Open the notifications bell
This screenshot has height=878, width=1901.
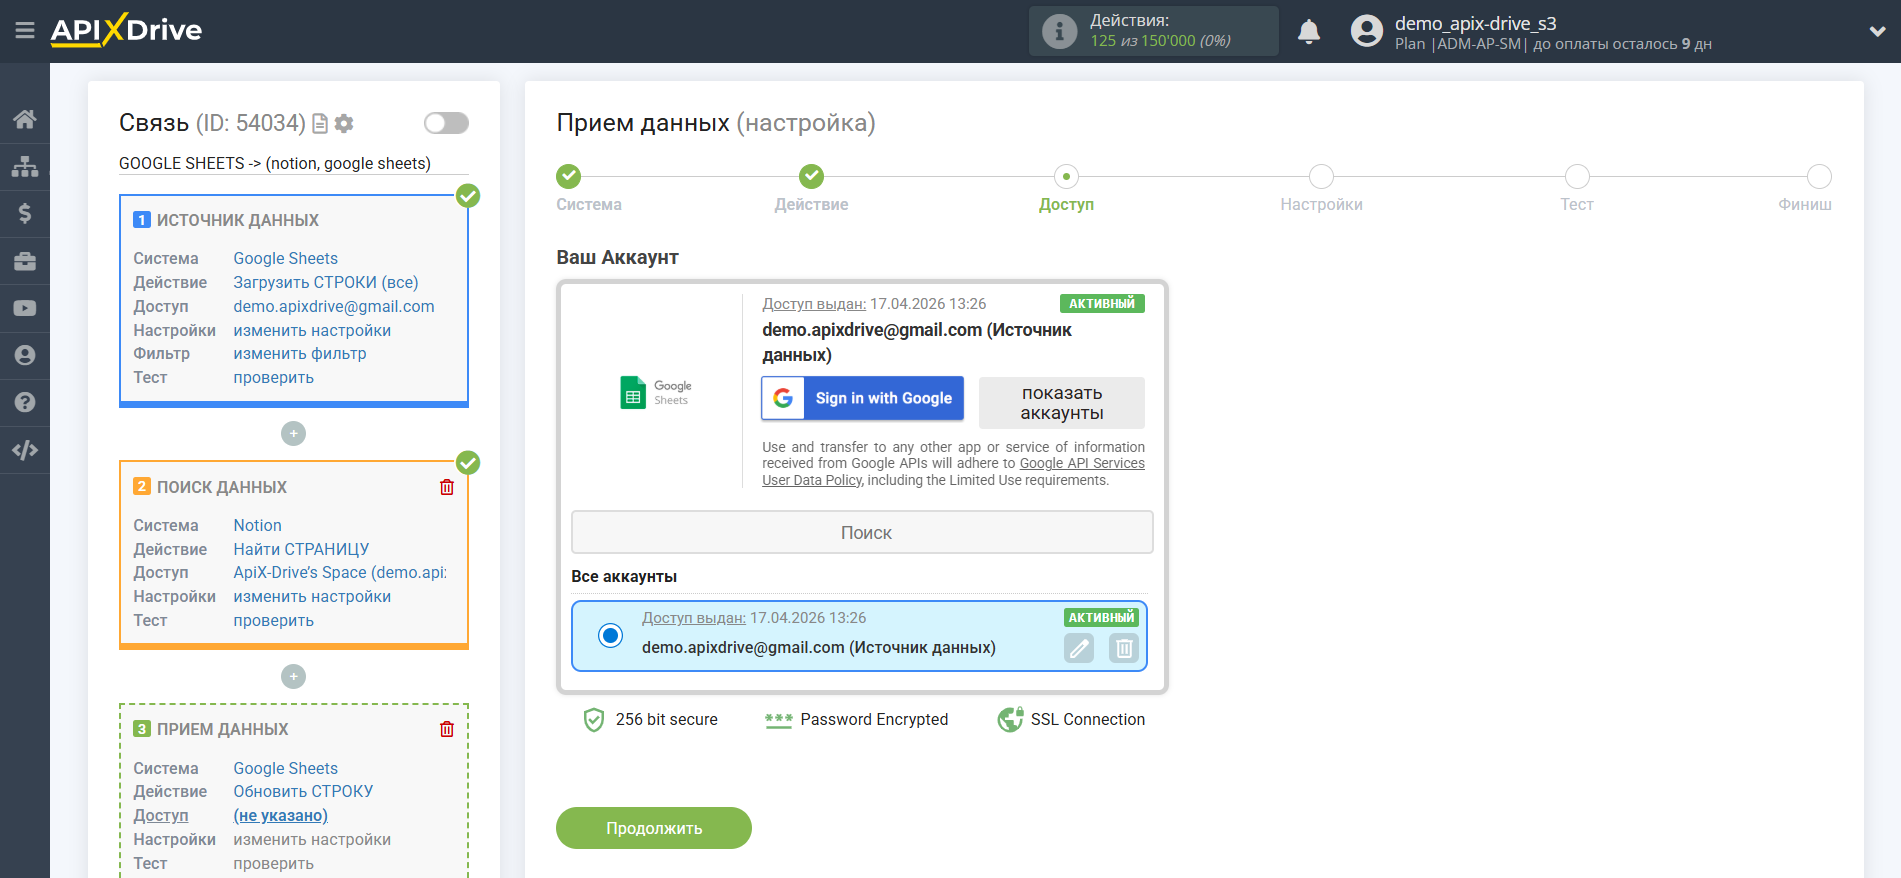pyautogui.click(x=1309, y=32)
